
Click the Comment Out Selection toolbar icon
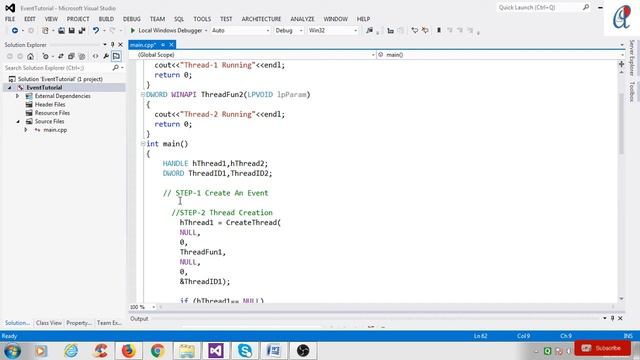(x=415, y=31)
